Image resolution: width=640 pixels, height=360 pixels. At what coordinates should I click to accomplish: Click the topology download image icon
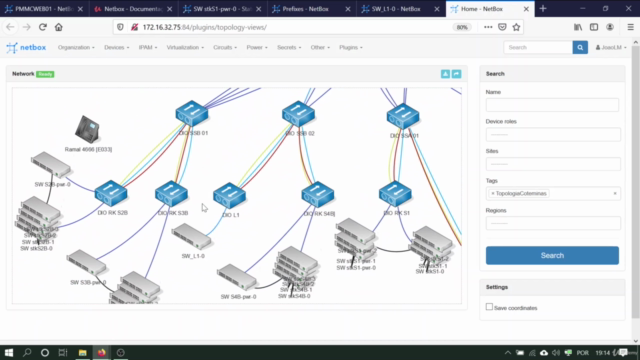pos(445,74)
